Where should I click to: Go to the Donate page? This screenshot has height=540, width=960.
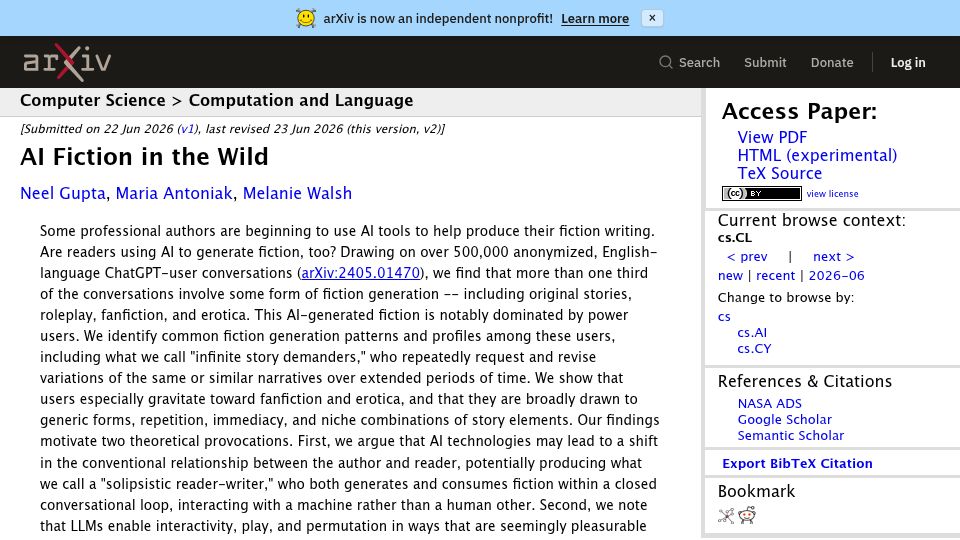(831, 62)
